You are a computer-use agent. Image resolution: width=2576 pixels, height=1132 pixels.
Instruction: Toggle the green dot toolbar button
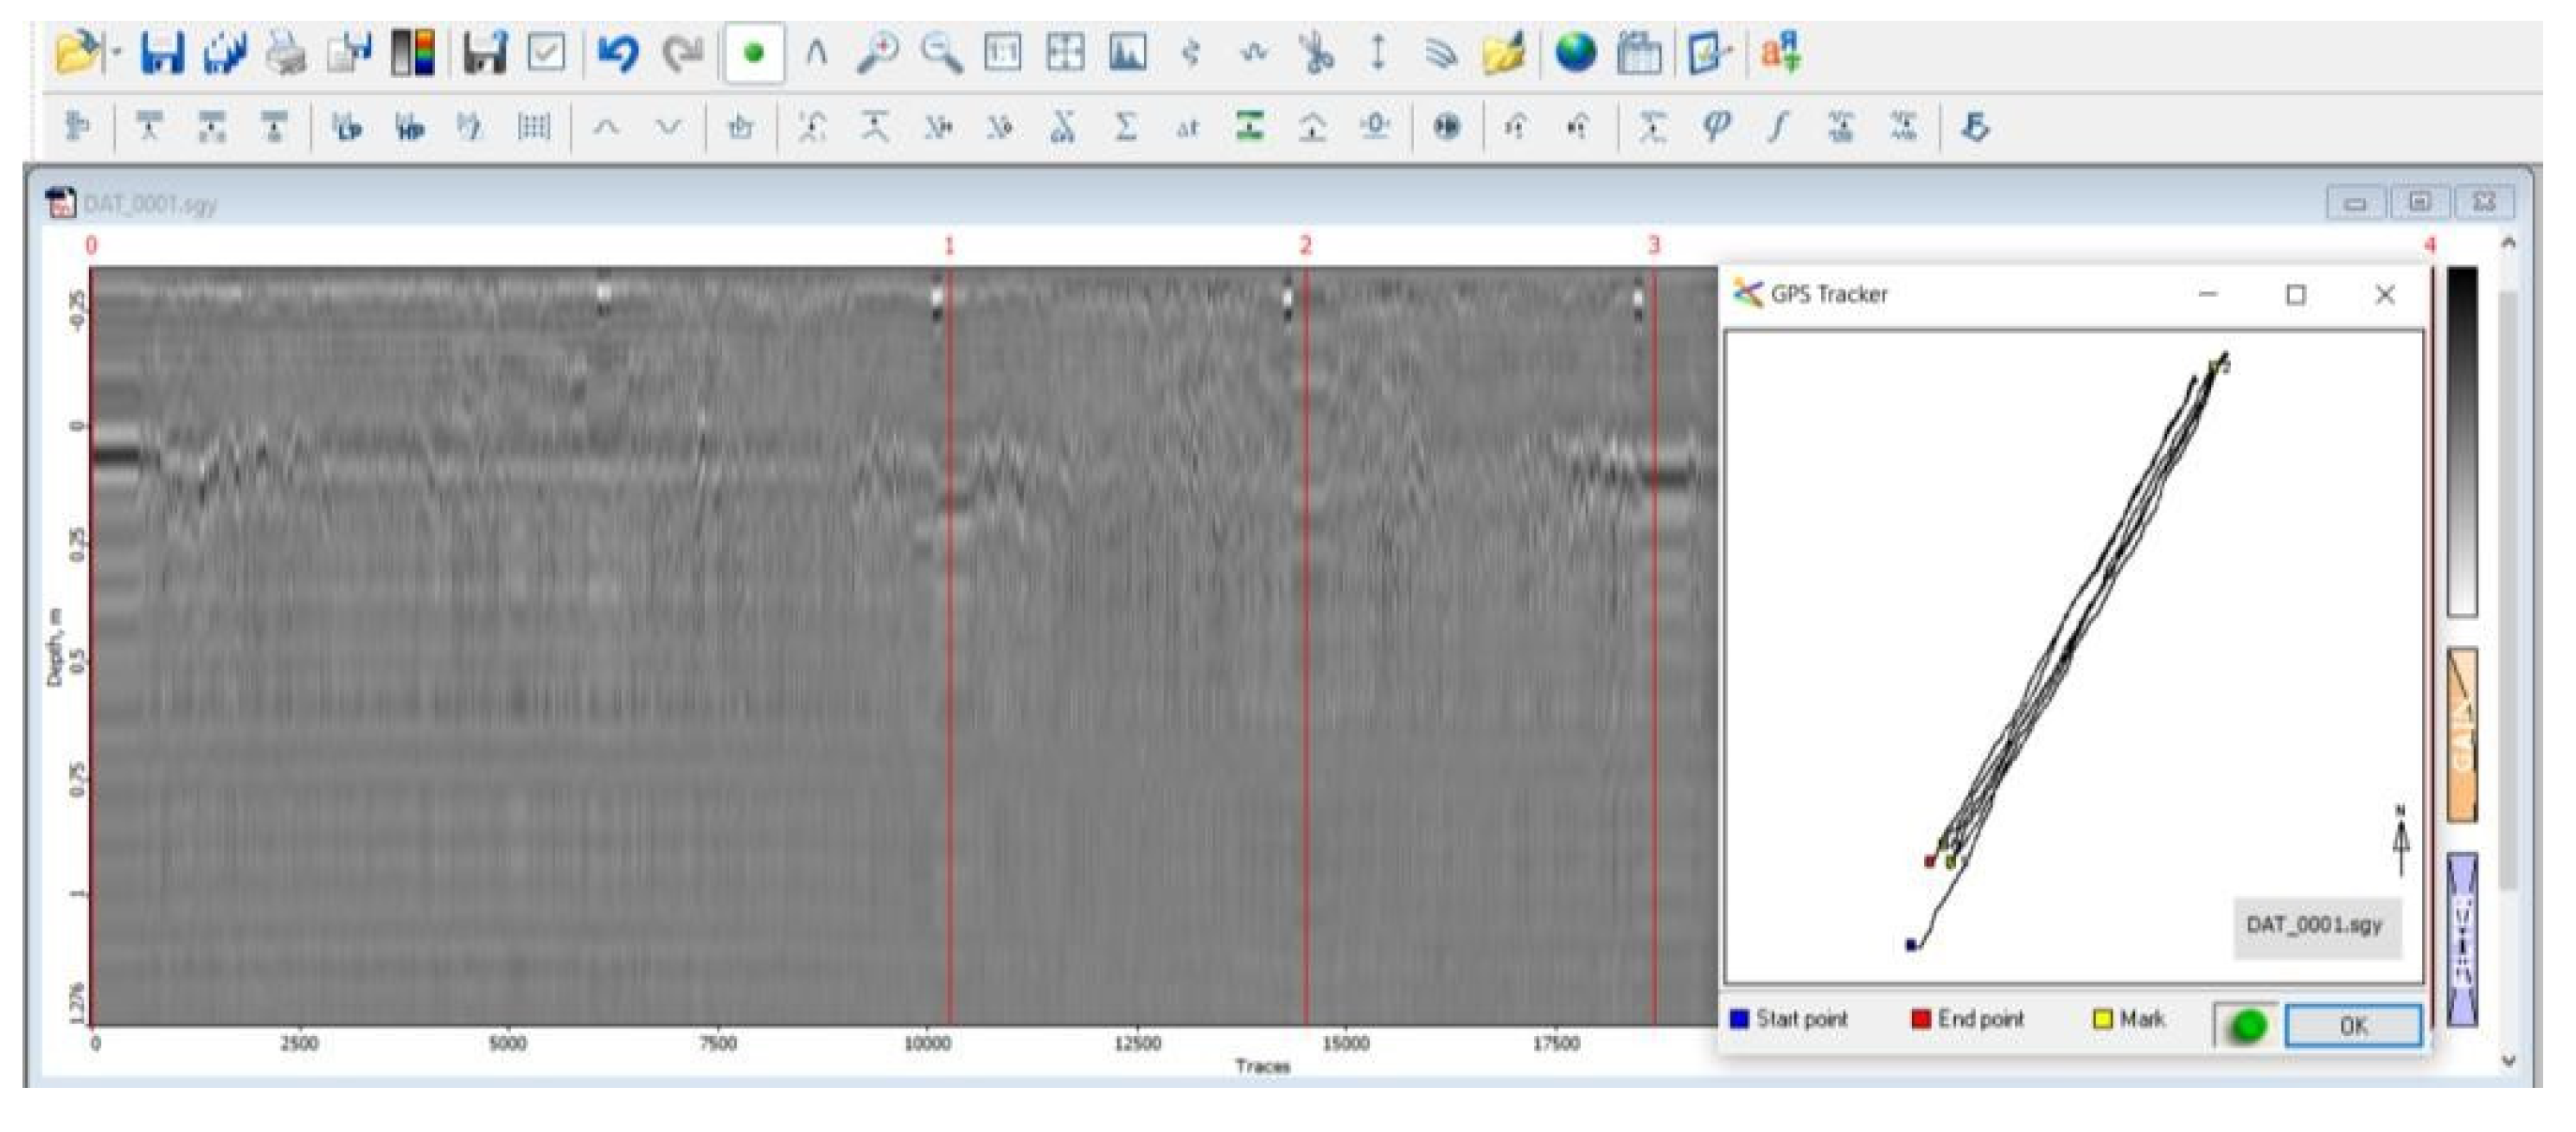pos(754,53)
